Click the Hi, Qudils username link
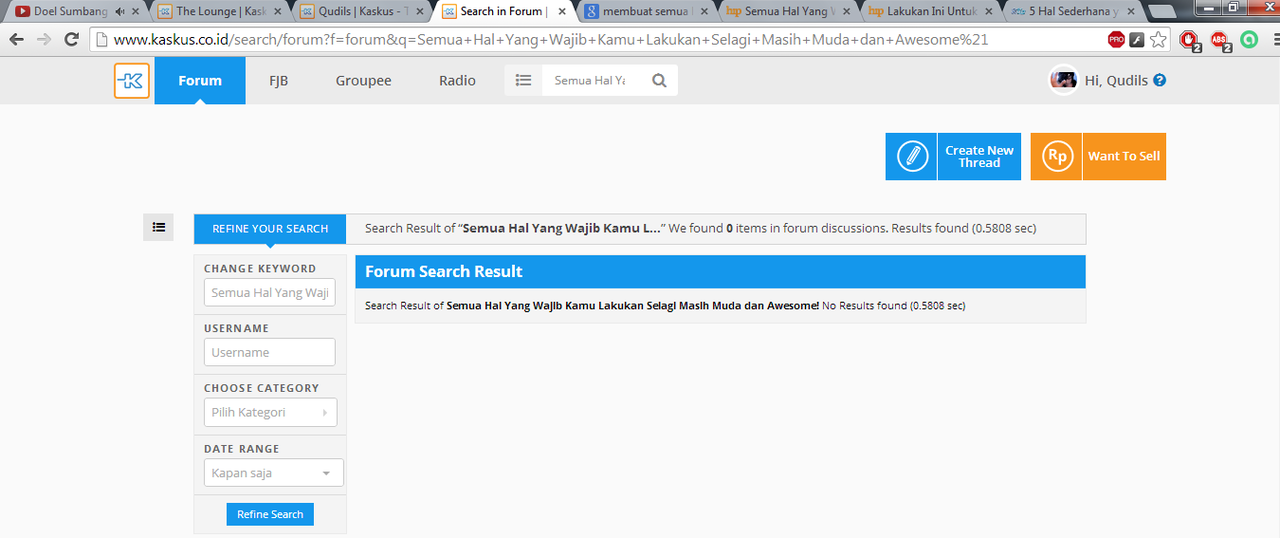 click(1116, 81)
